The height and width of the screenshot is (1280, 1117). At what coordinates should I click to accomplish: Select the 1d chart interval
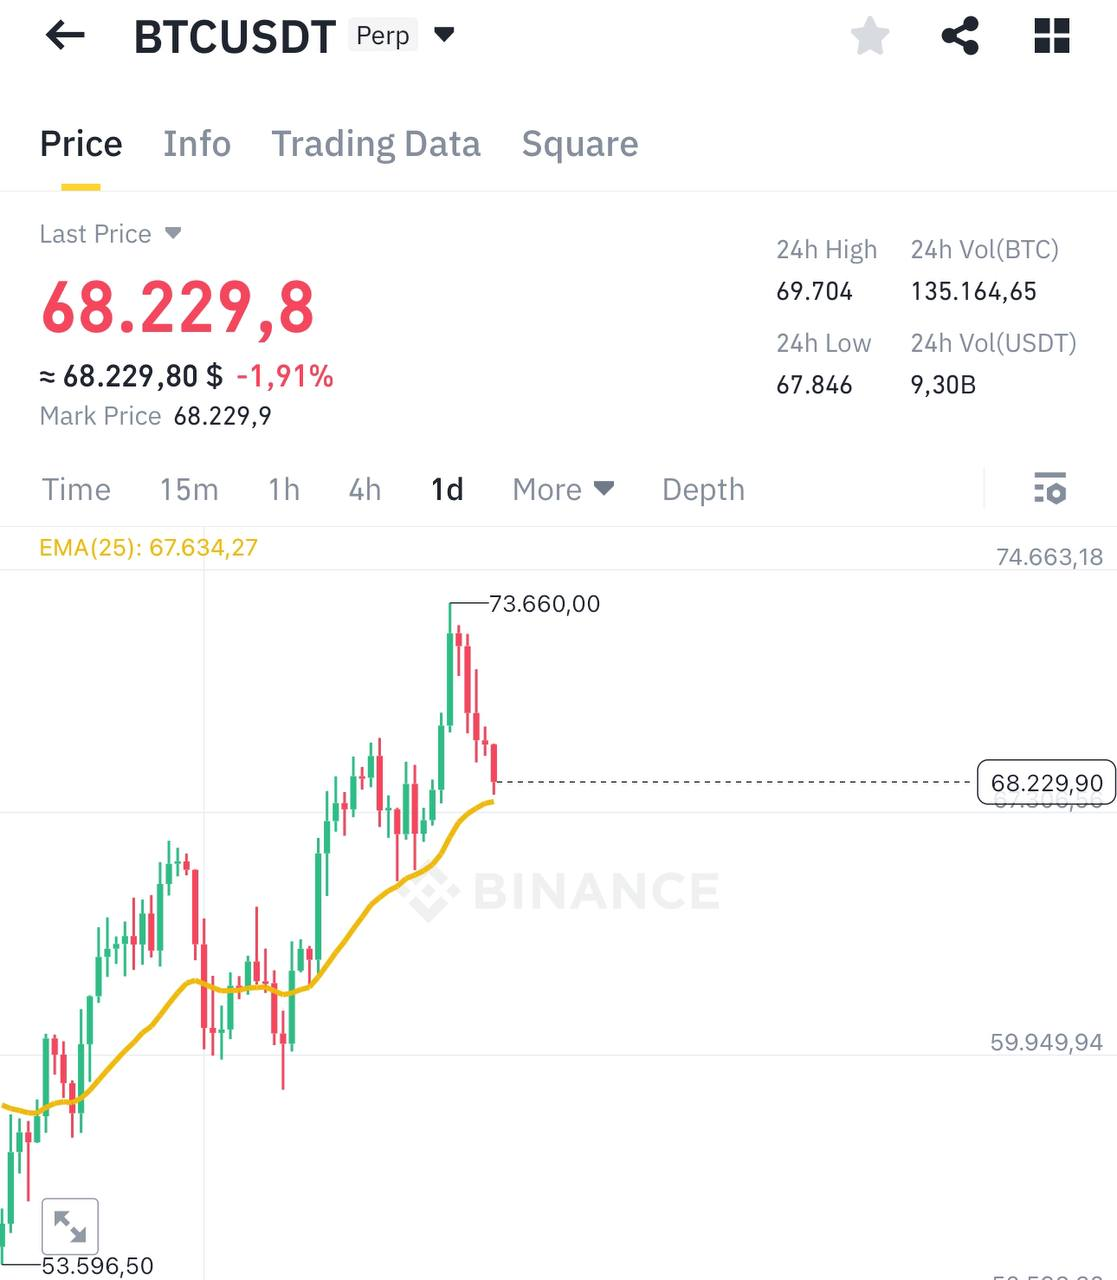[x=447, y=489]
